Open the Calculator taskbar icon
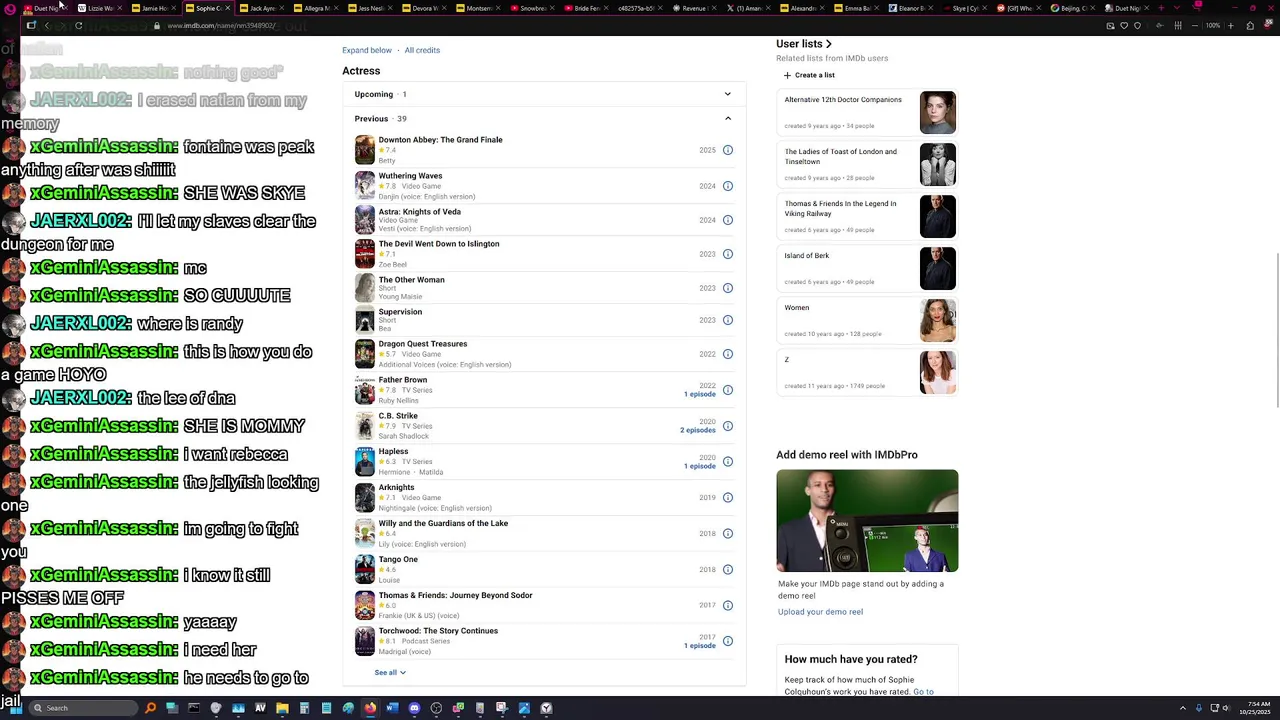This screenshot has width=1280, height=720. point(304,708)
